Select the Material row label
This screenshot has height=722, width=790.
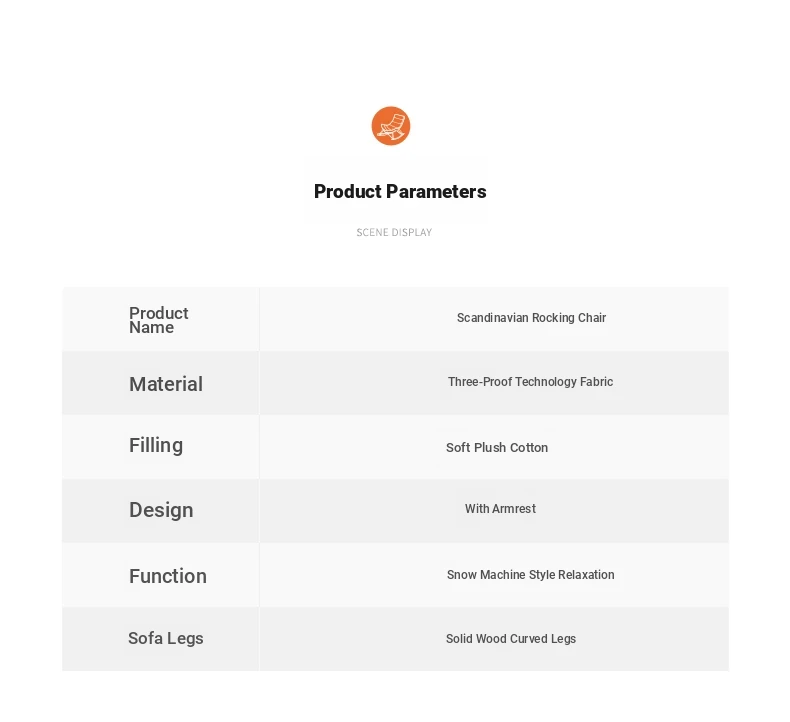pos(166,384)
